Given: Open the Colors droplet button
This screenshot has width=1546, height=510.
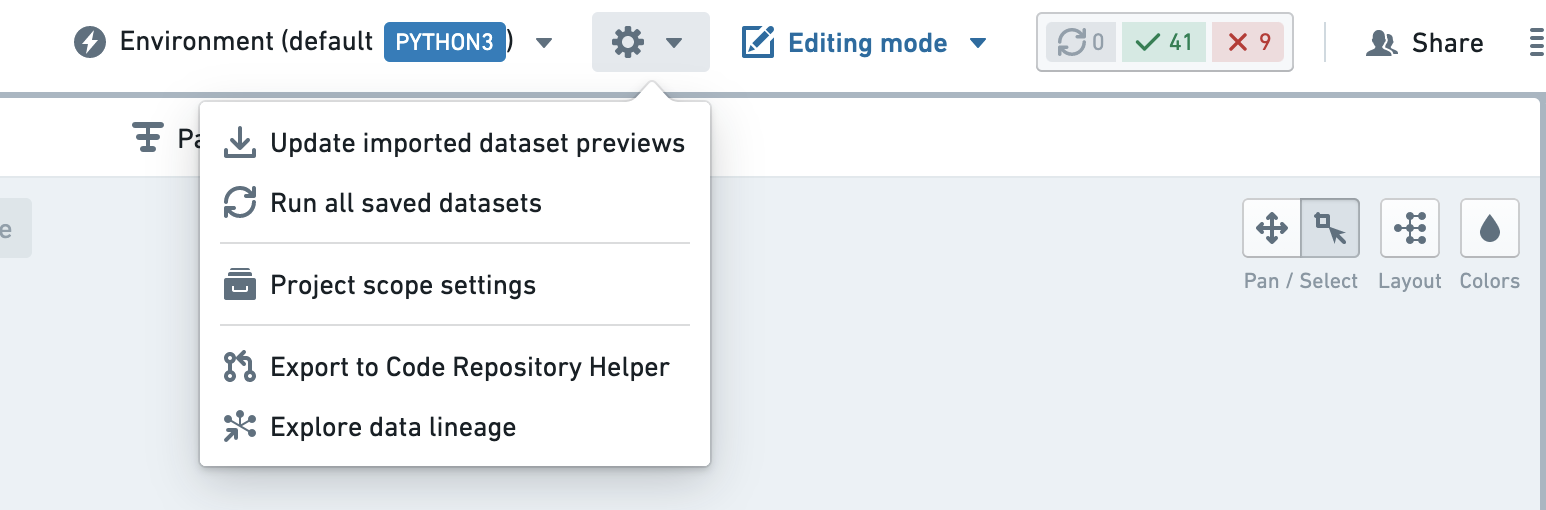Looking at the screenshot, I should [1490, 228].
